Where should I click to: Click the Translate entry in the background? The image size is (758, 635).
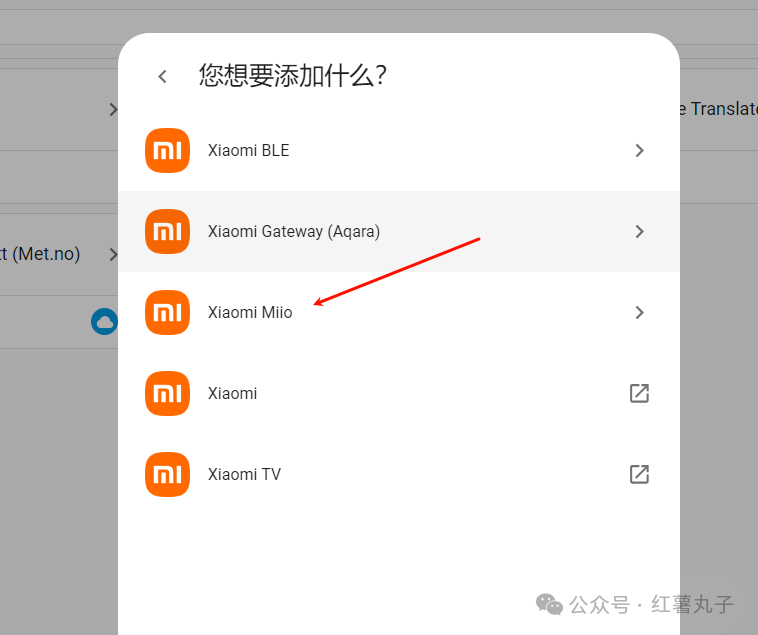tap(719, 109)
